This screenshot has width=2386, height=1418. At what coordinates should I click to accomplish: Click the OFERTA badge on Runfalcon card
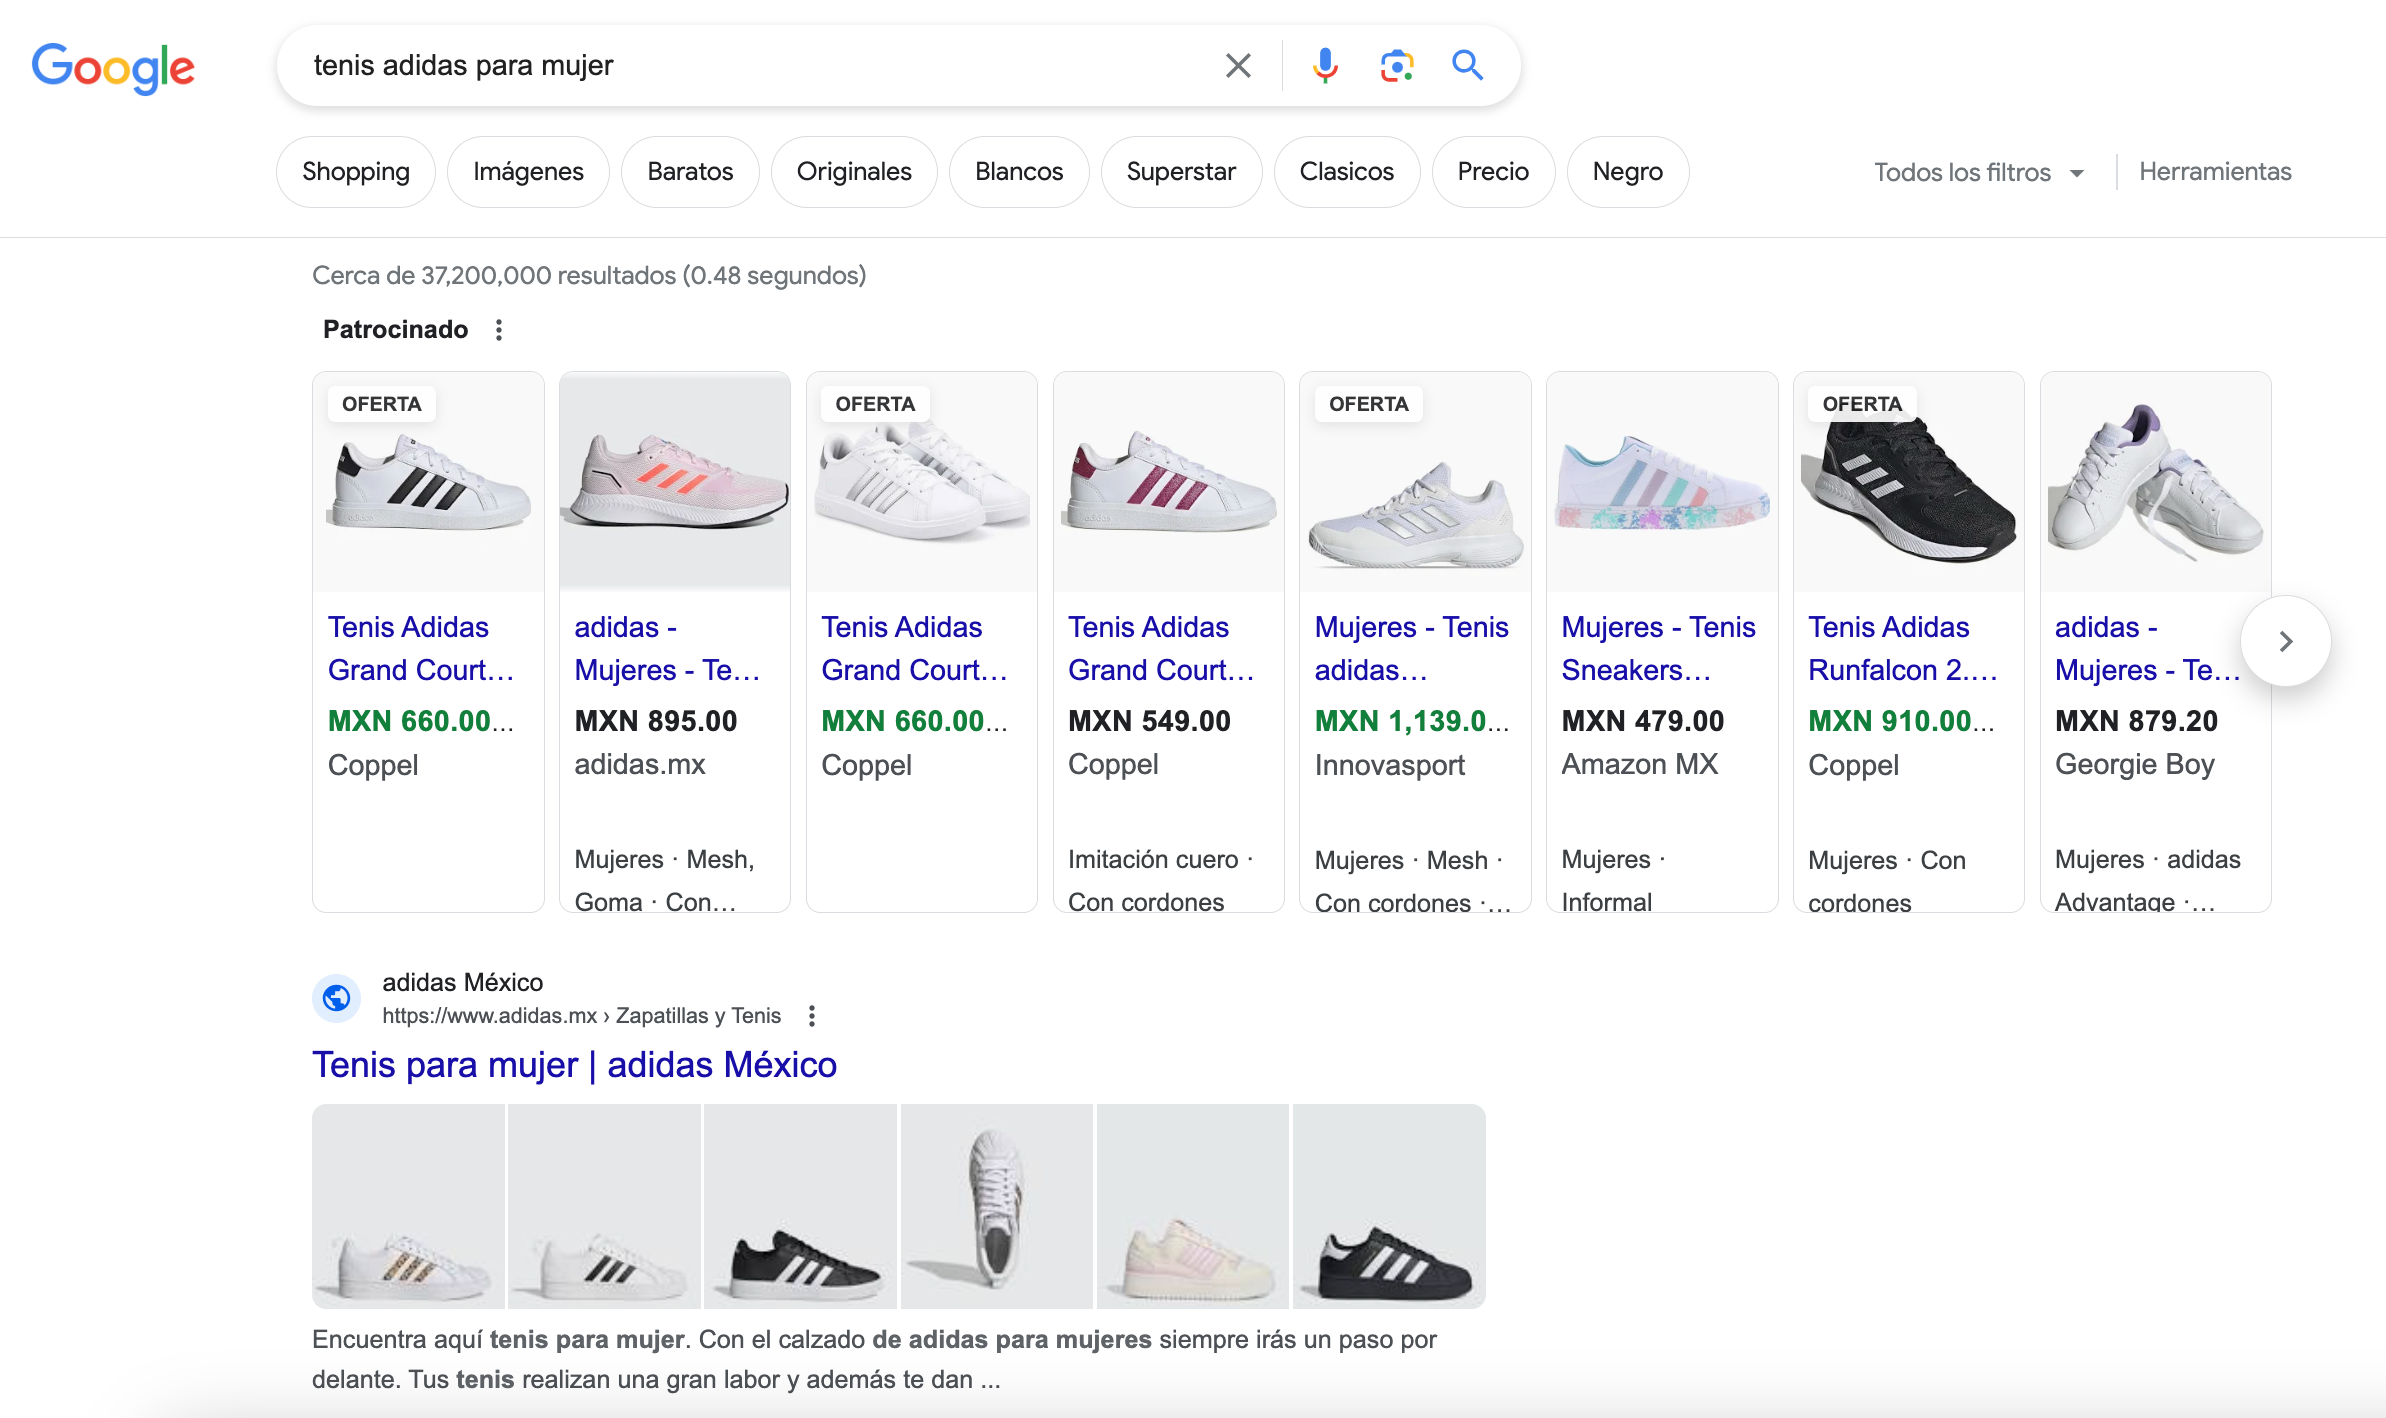click(x=1862, y=404)
